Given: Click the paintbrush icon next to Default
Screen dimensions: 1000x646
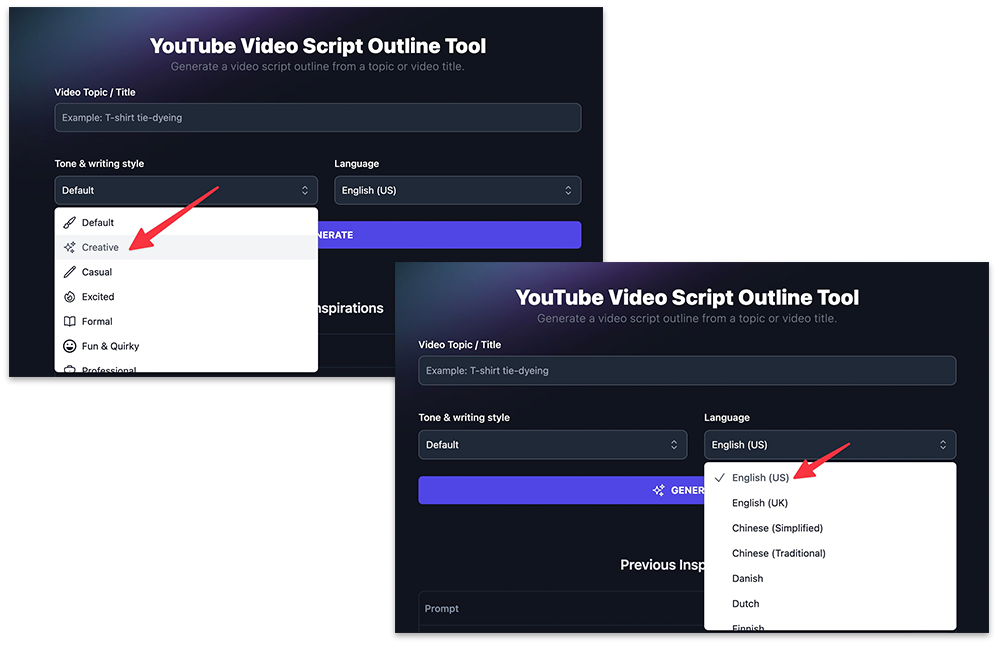Looking at the screenshot, I should point(69,222).
